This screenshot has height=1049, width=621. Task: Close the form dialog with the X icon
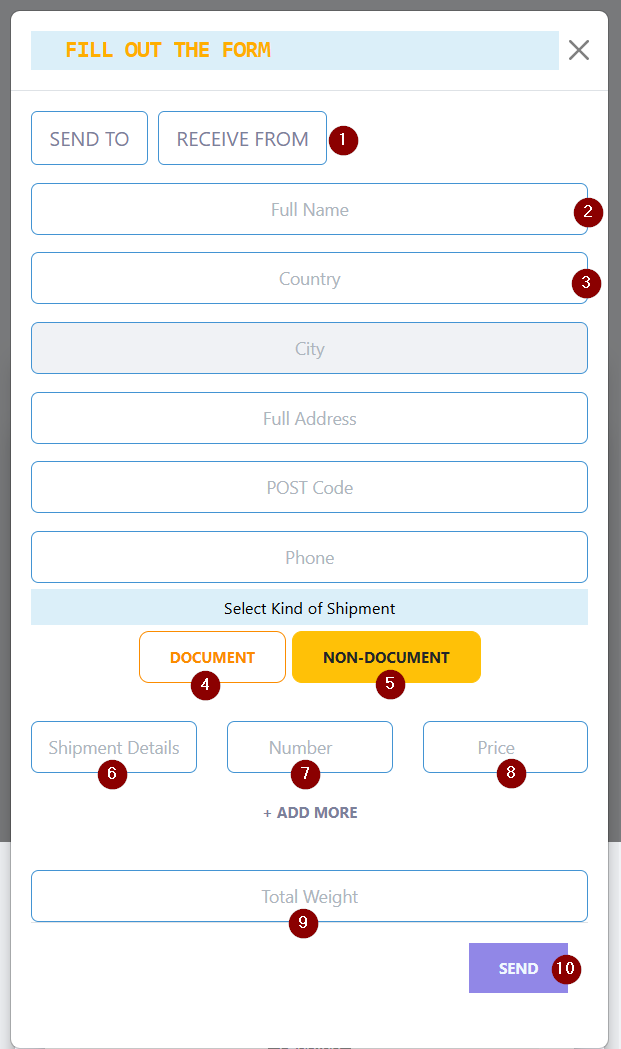click(579, 50)
